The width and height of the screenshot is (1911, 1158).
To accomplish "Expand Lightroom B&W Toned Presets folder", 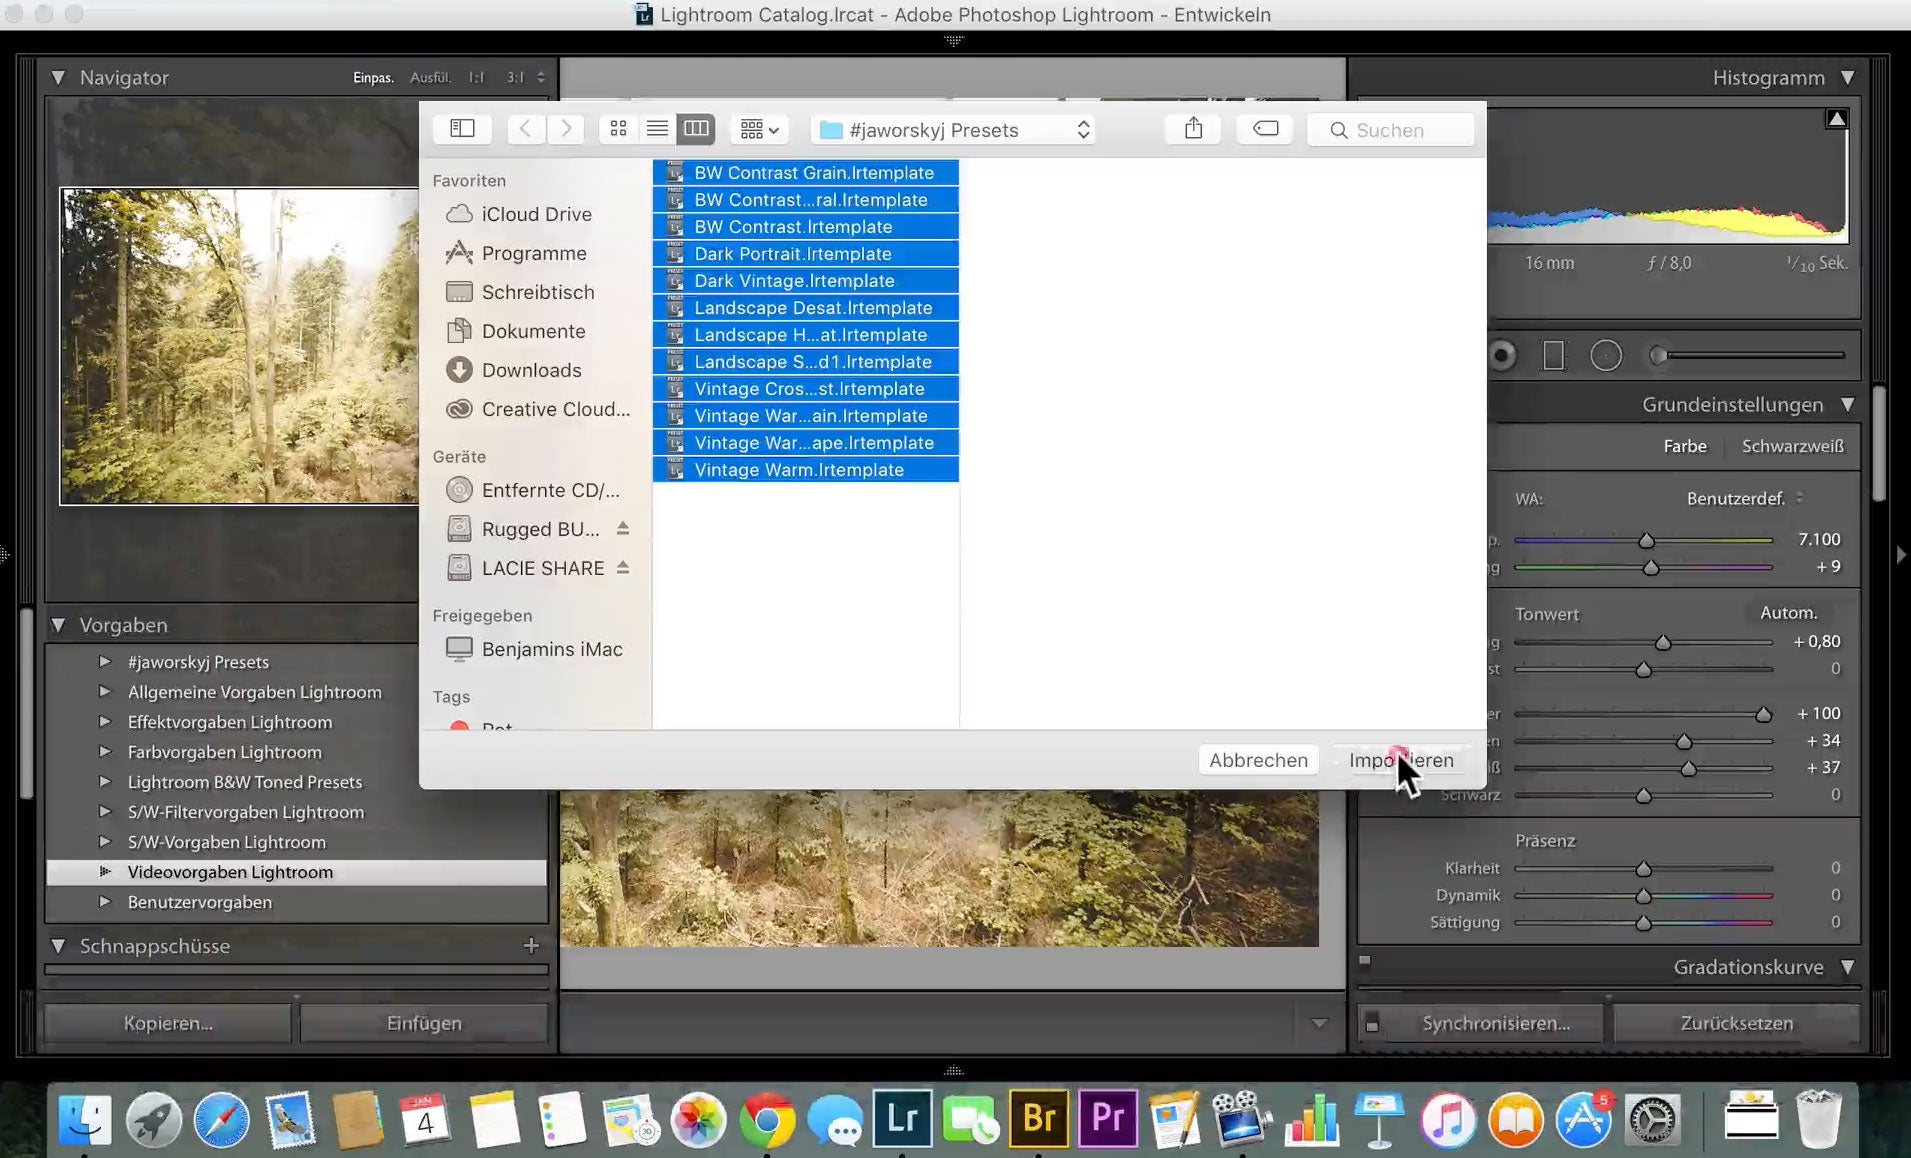I will pyautogui.click(x=105, y=781).
